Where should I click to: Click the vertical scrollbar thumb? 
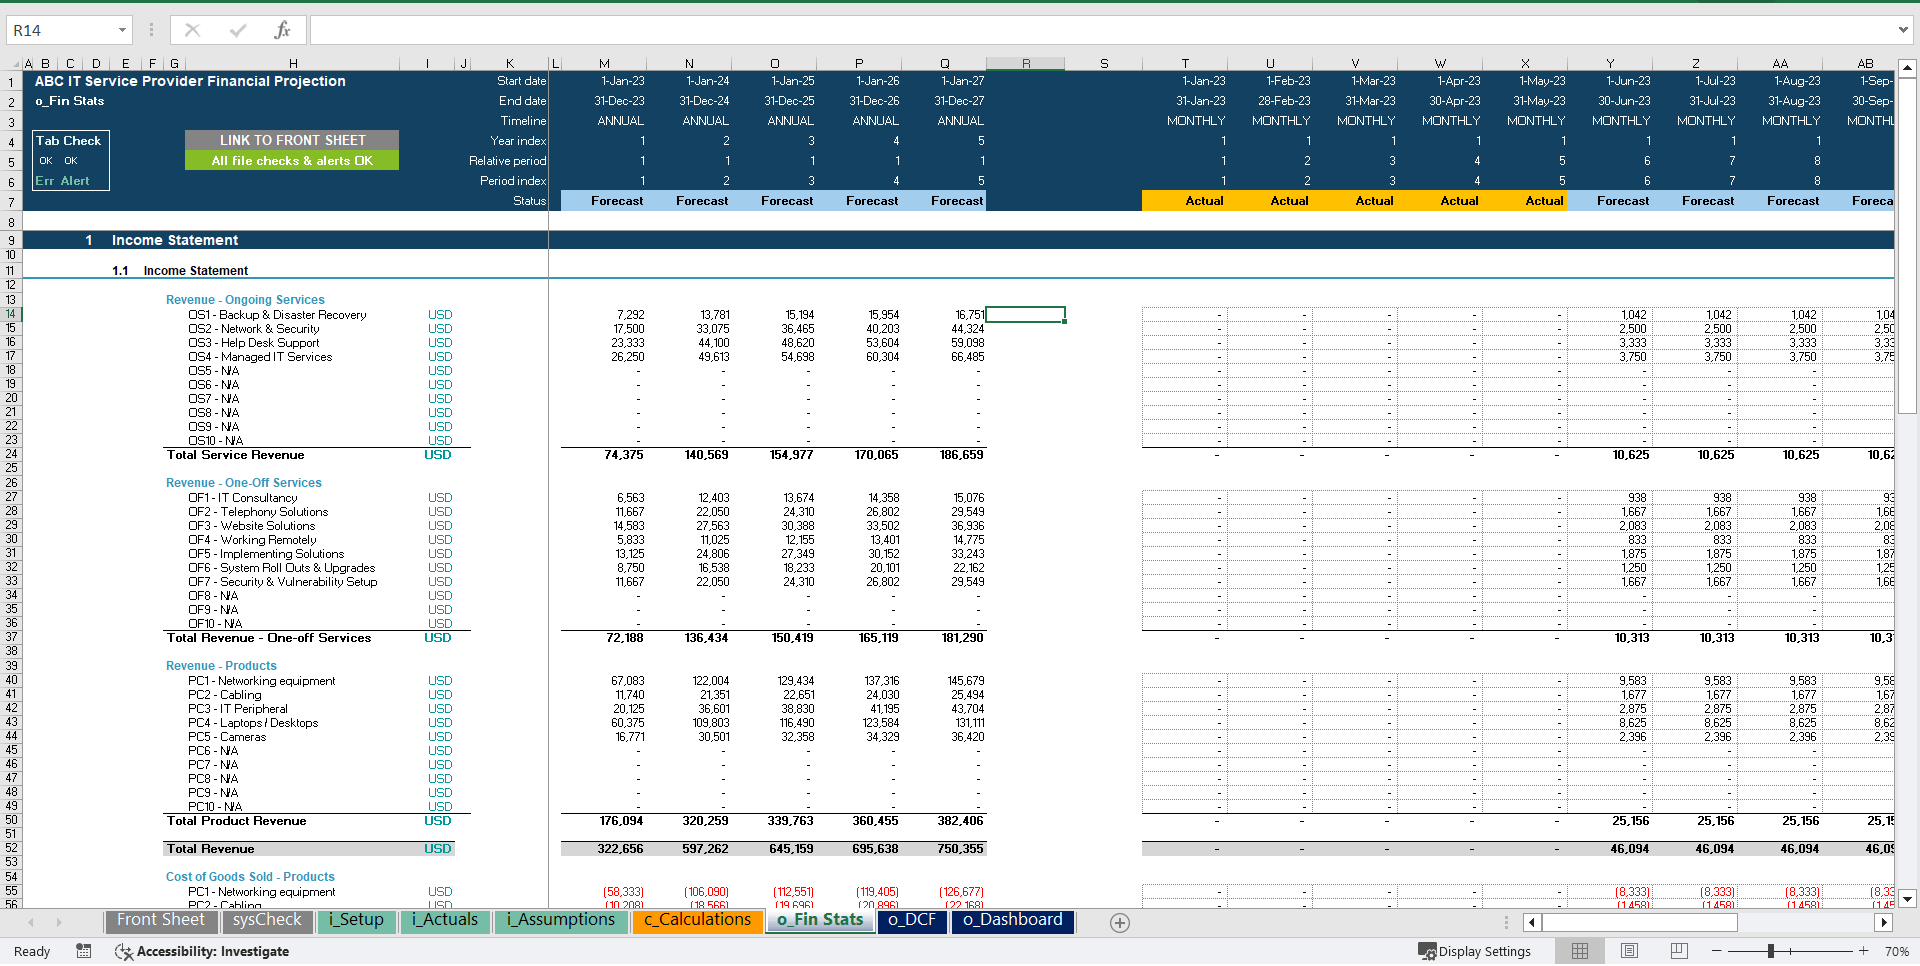click(x=1907, y=245)
